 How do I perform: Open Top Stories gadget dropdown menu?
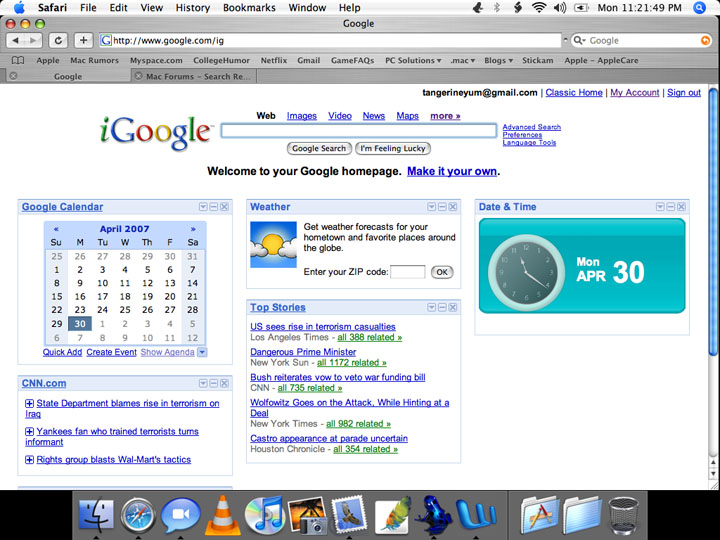432,307
